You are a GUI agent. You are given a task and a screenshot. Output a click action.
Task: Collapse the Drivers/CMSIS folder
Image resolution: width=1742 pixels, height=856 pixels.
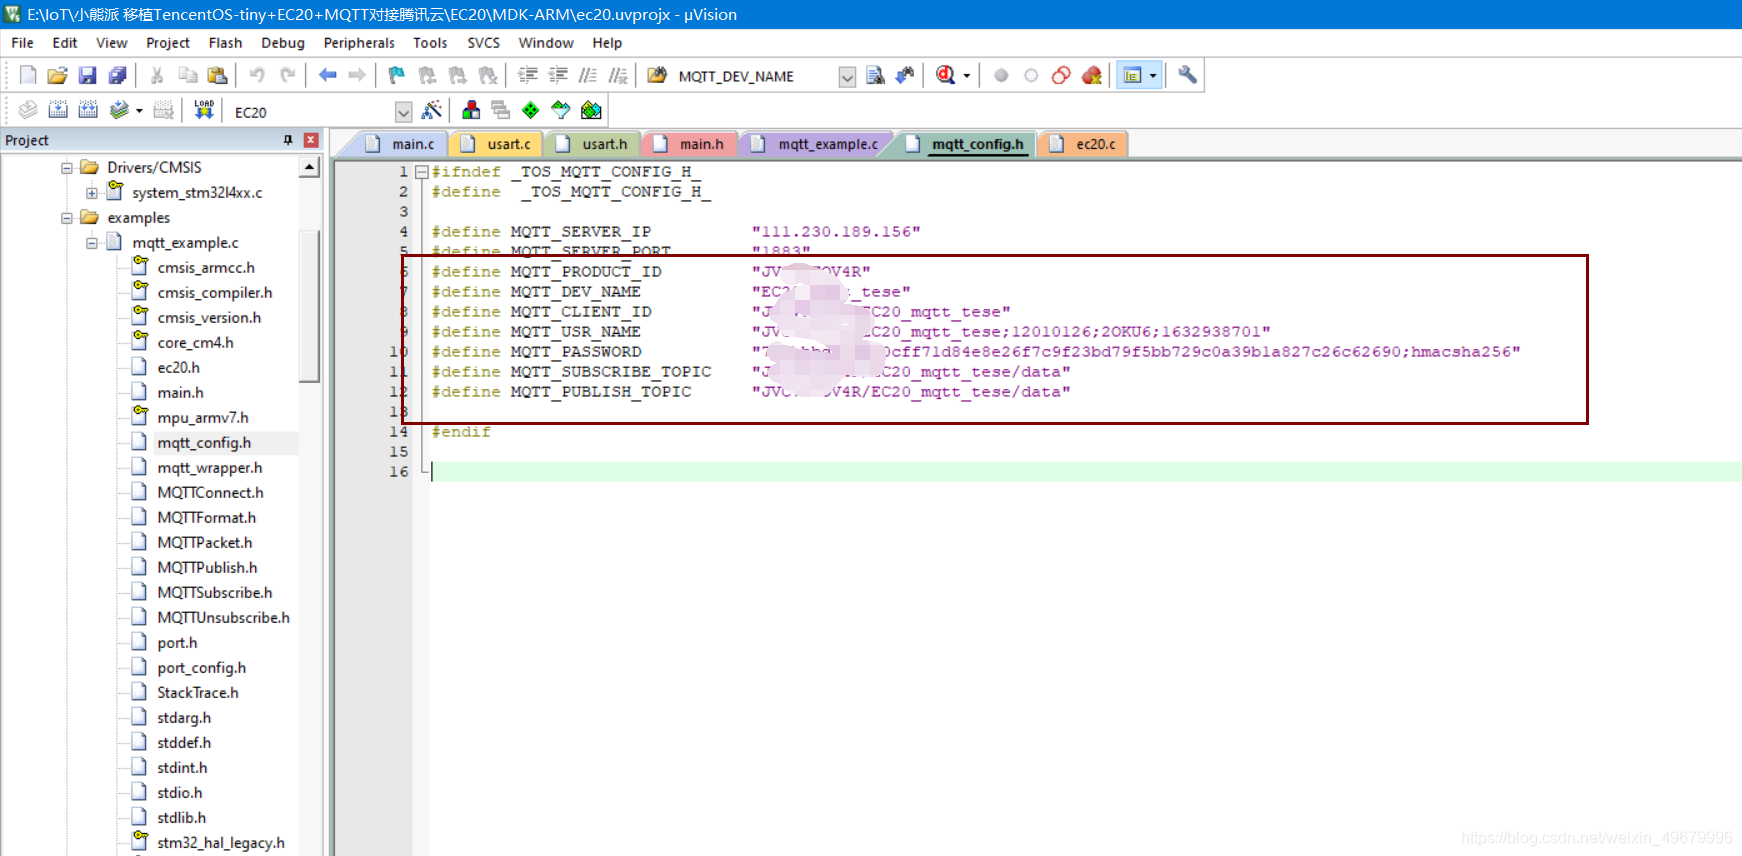tap(67, 168)
